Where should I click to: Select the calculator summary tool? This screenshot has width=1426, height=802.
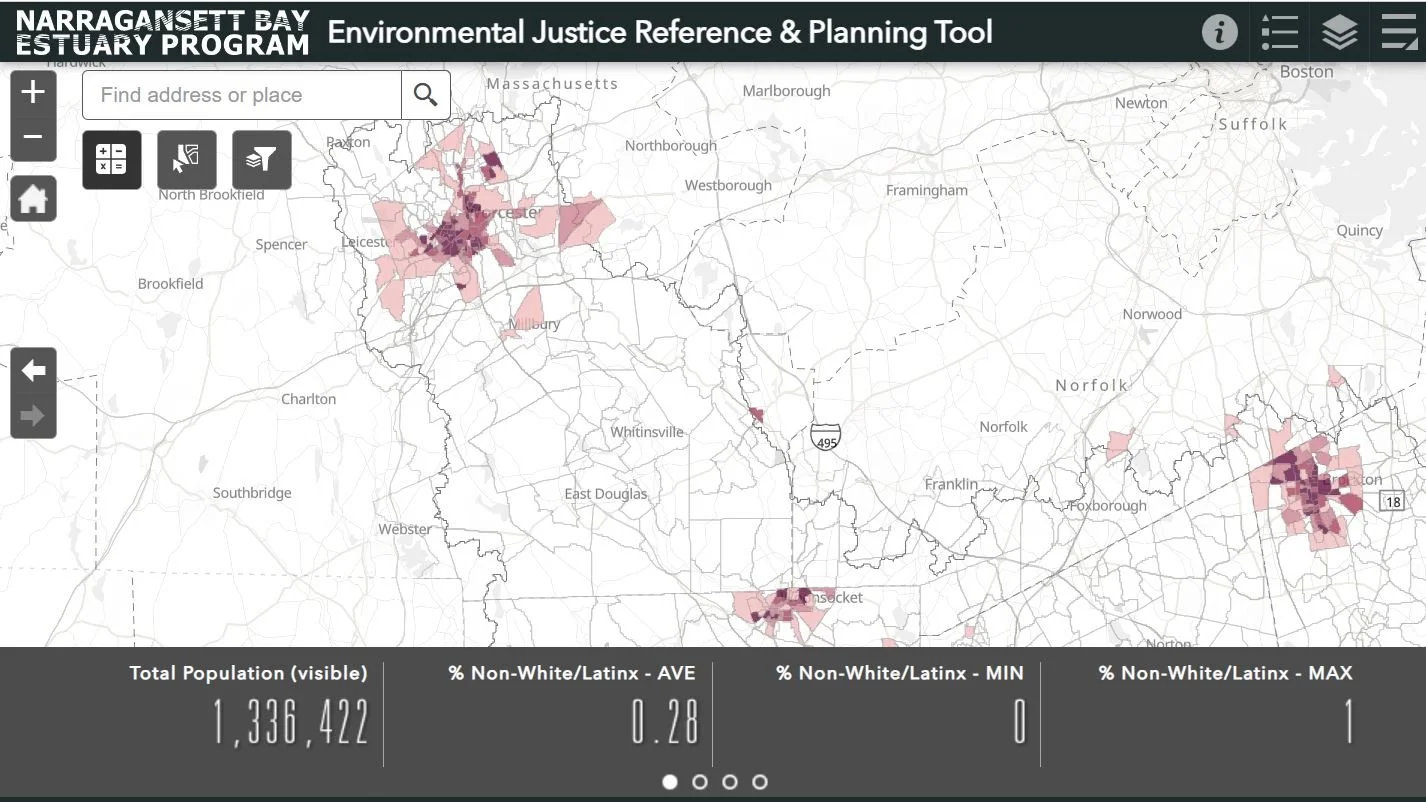112,159
